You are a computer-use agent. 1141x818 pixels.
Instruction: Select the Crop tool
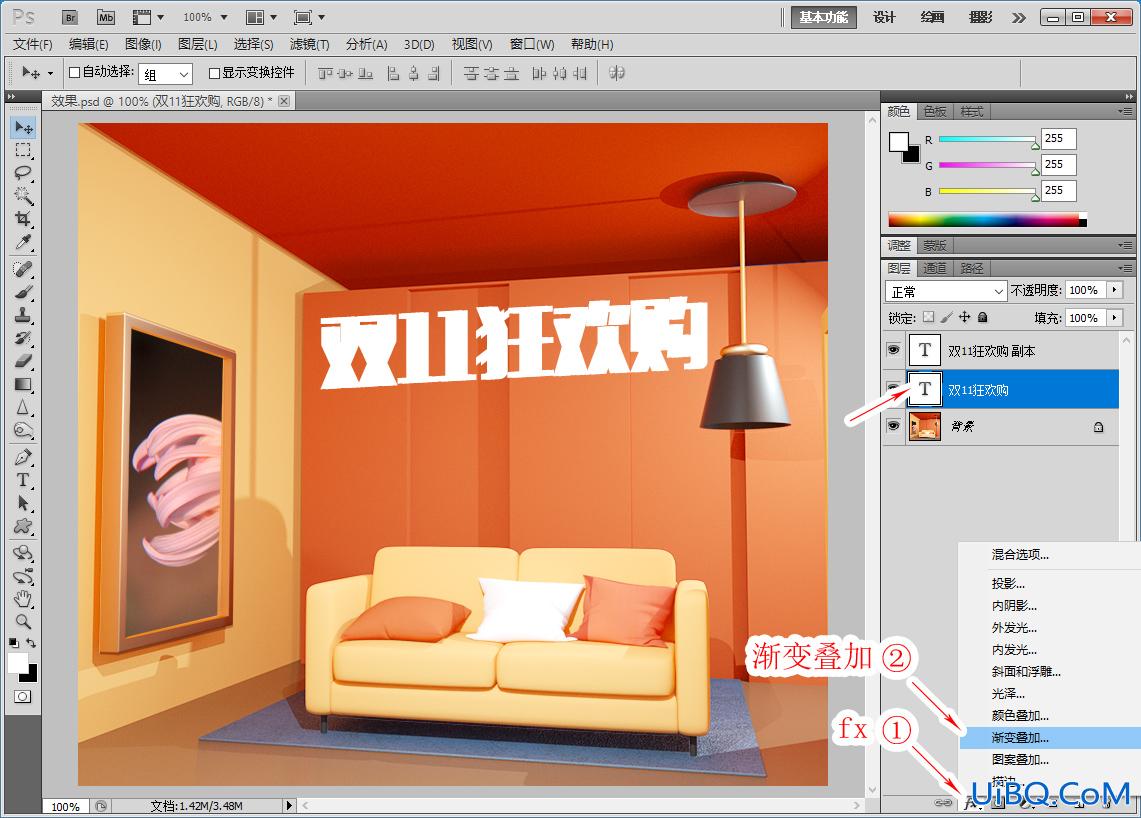[x=23, y=218]
